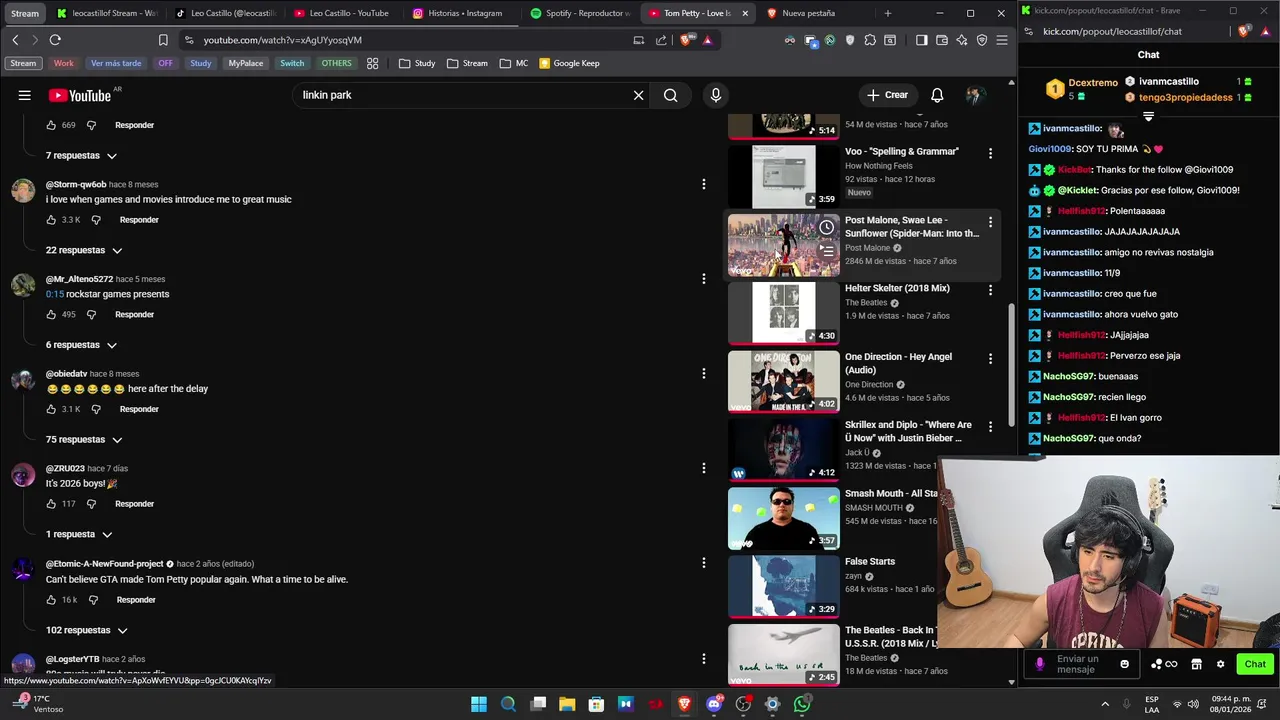Switch to the Spotify Reproductor tab
Viewport: 1280px width, 720px height.
pyautogui.click(x=579, y=13)
